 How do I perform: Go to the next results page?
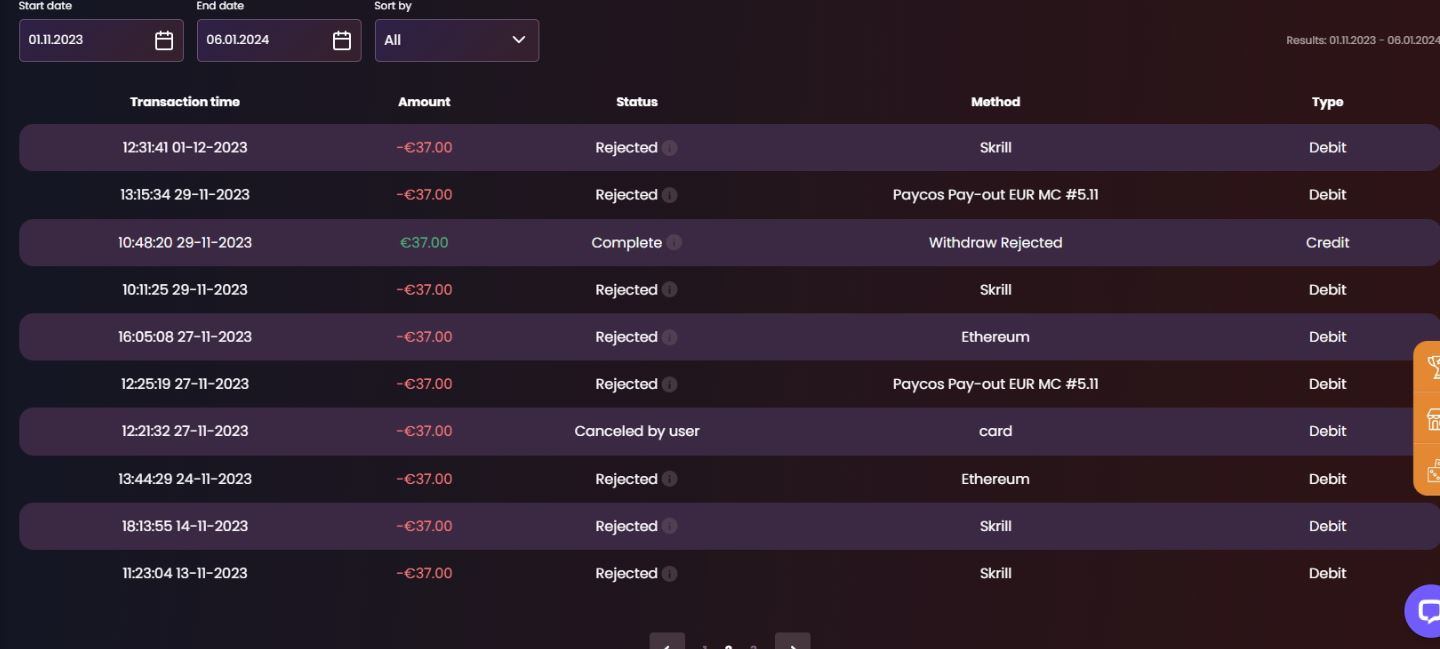[793, 645]
